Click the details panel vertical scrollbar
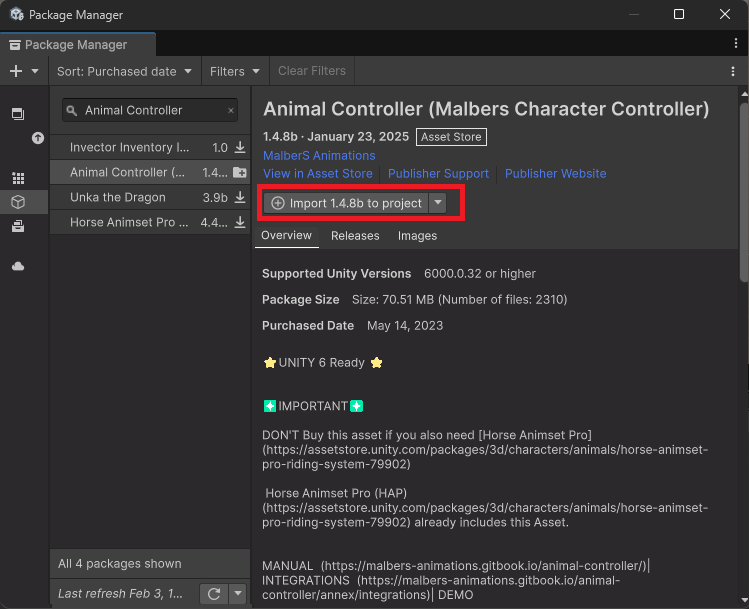 pyautogui.click(x=744, y=192)
